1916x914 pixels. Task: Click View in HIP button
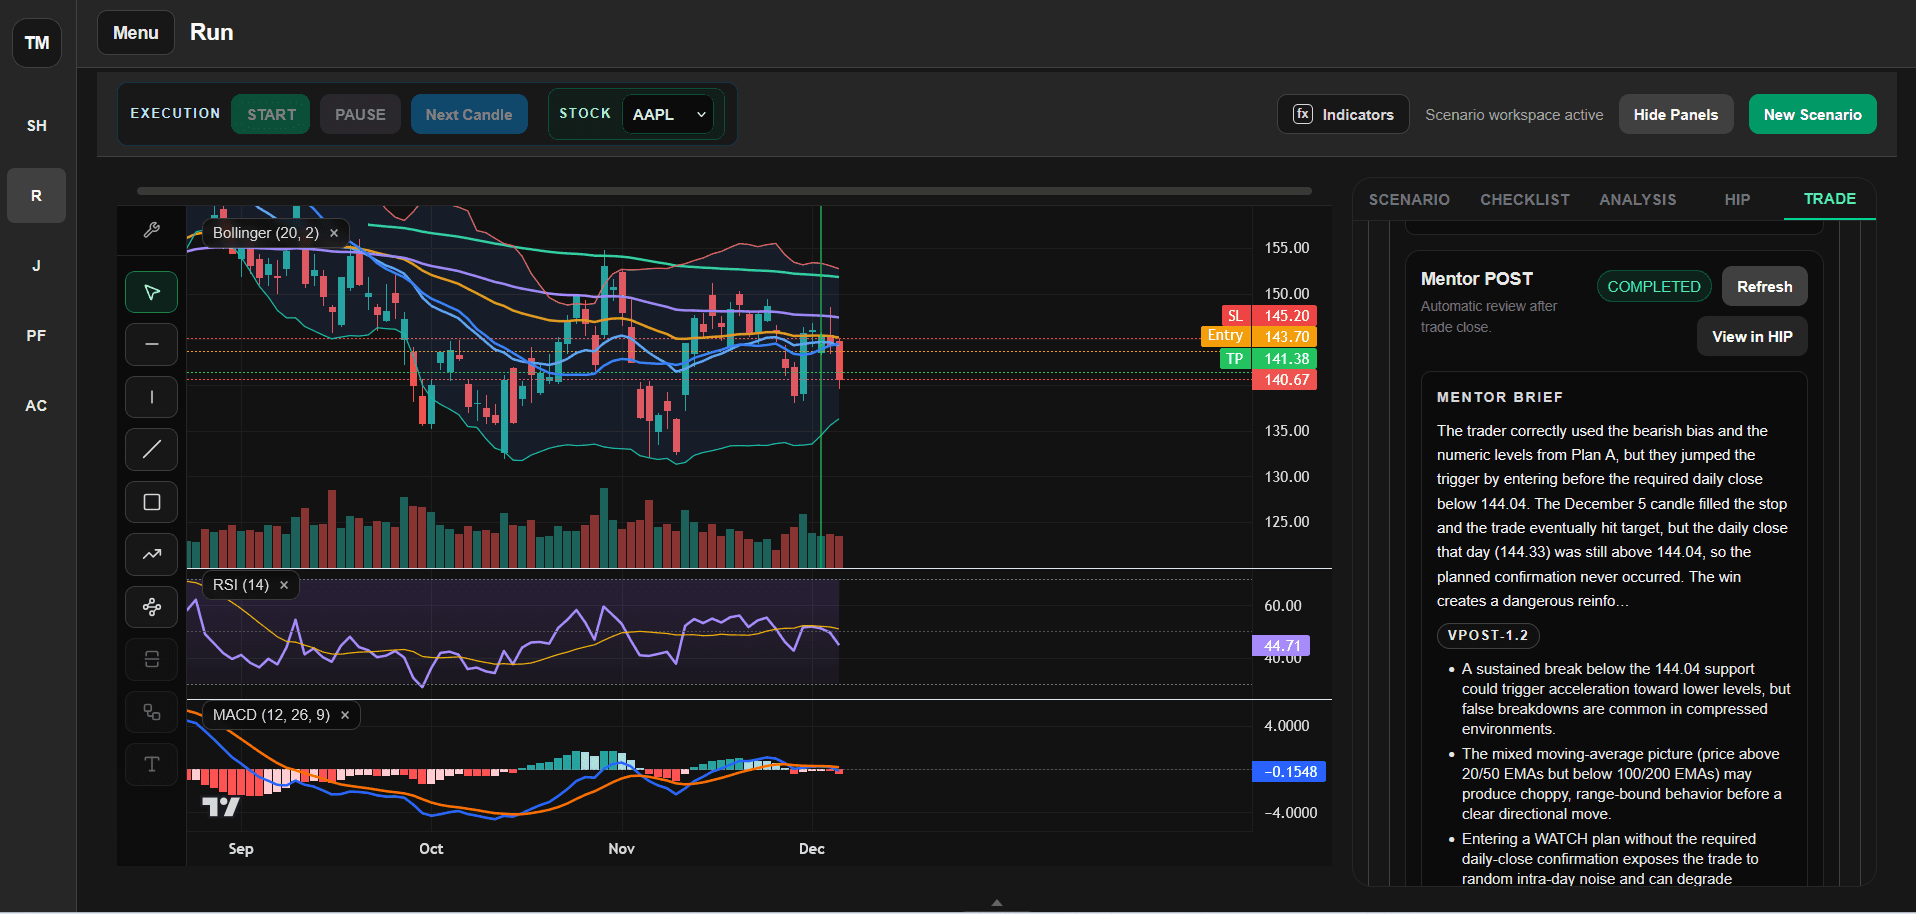(x=1752, y=336)
